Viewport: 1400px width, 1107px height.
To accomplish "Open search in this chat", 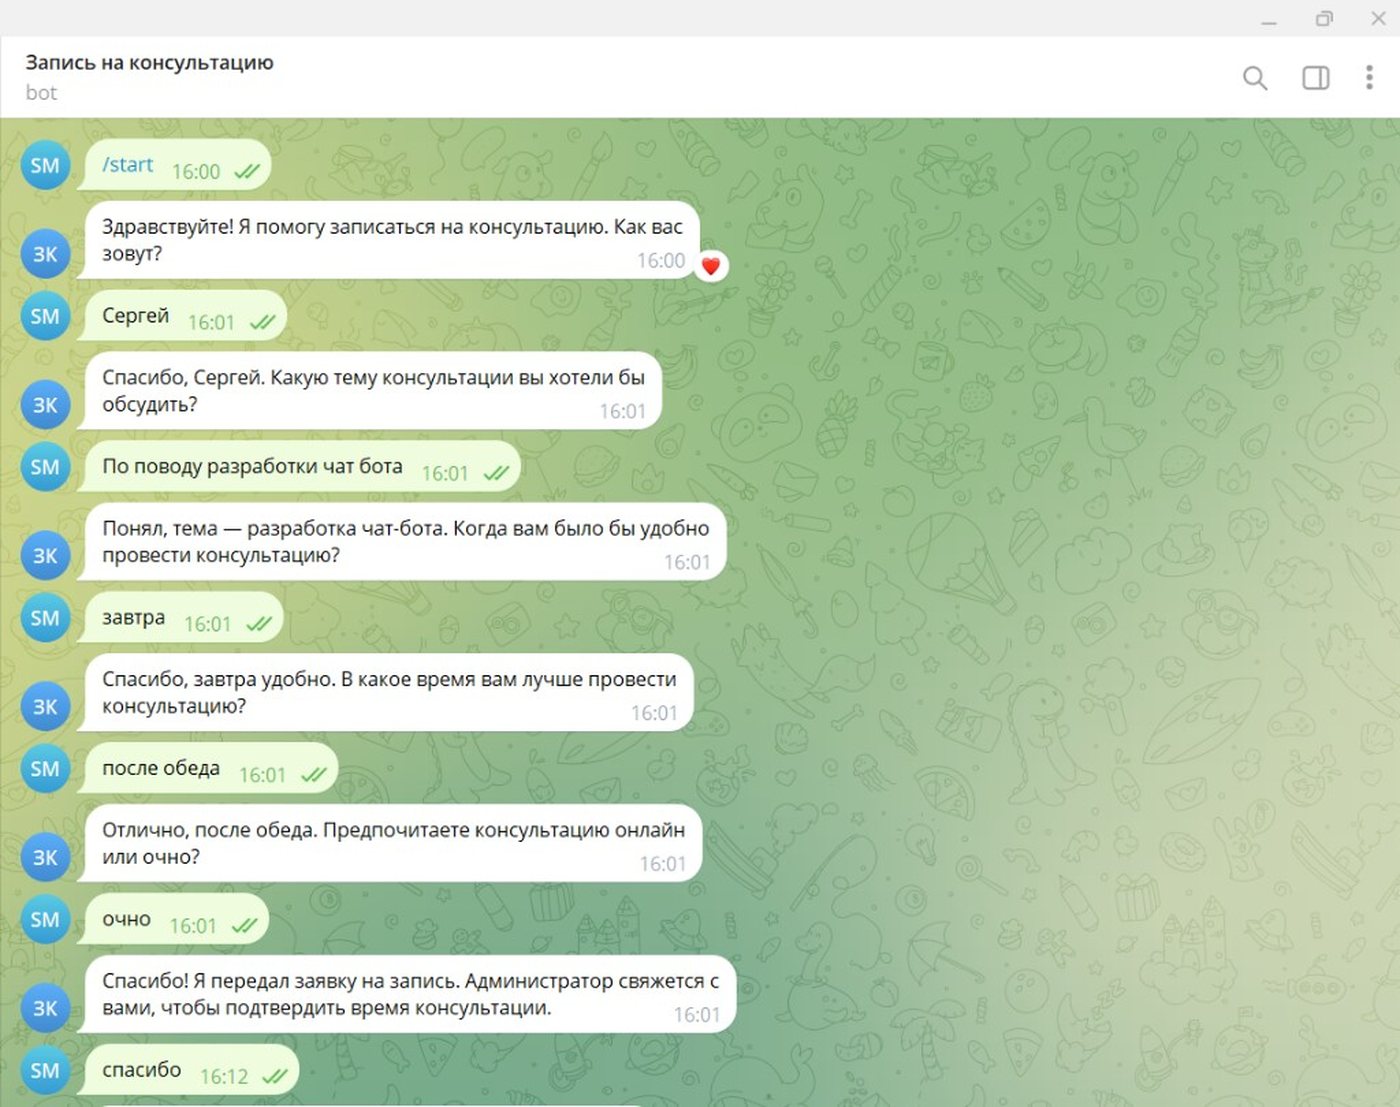I will pos(1255,78).
